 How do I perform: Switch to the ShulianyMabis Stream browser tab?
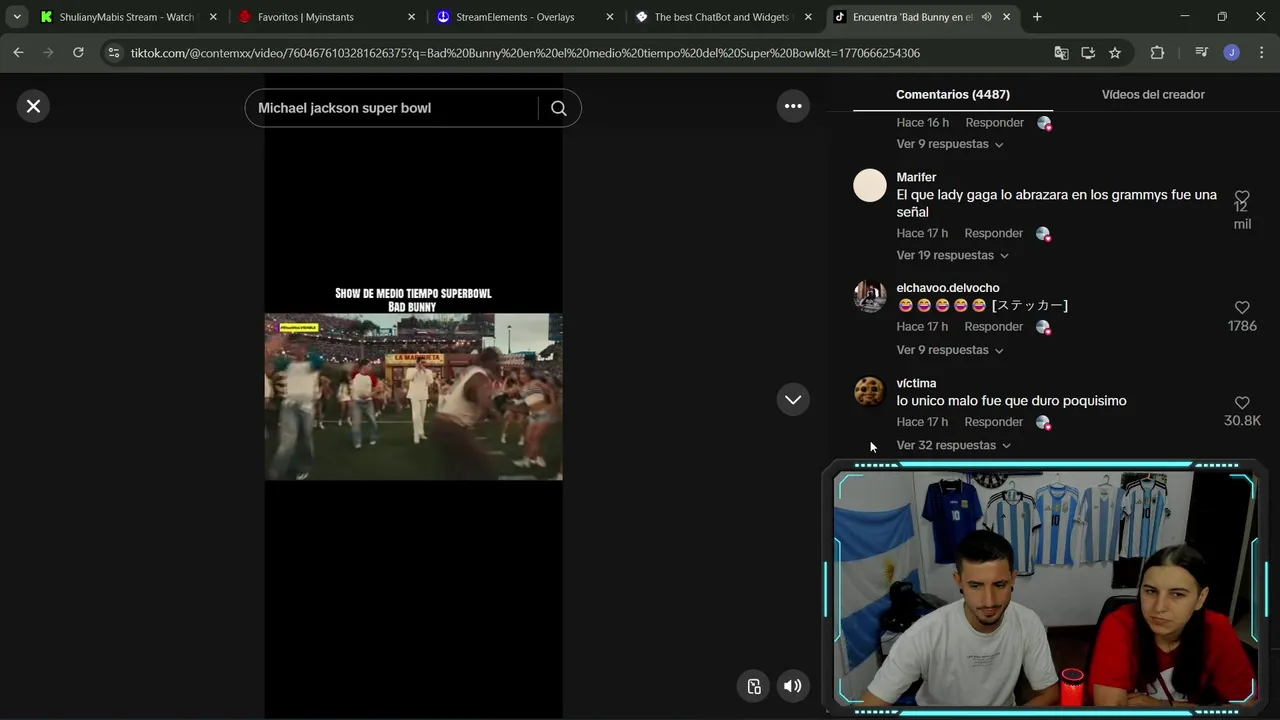[126, 17]
